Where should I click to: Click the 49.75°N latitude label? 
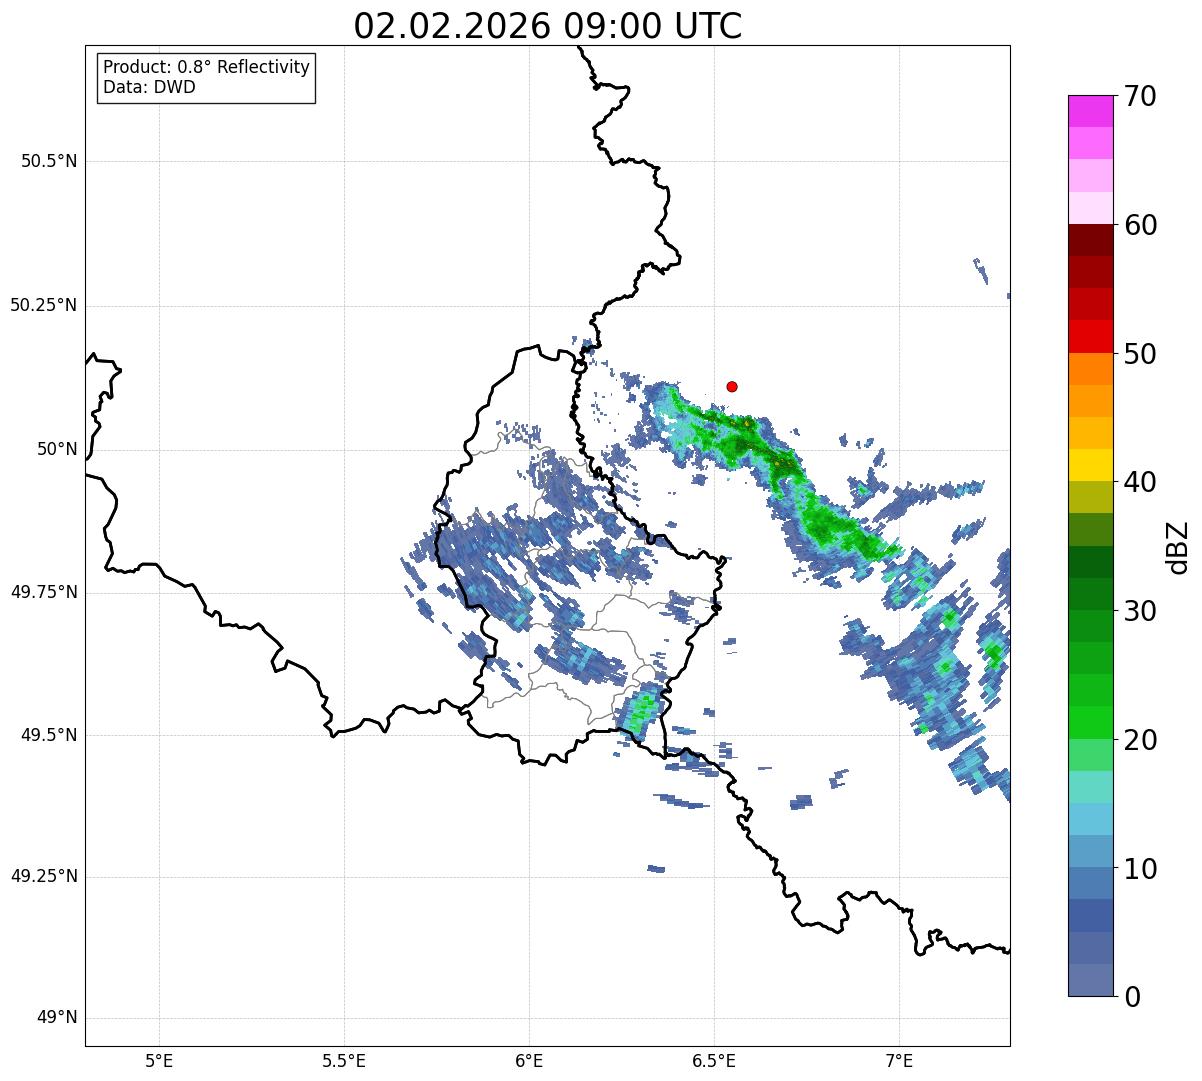[43, 592]
